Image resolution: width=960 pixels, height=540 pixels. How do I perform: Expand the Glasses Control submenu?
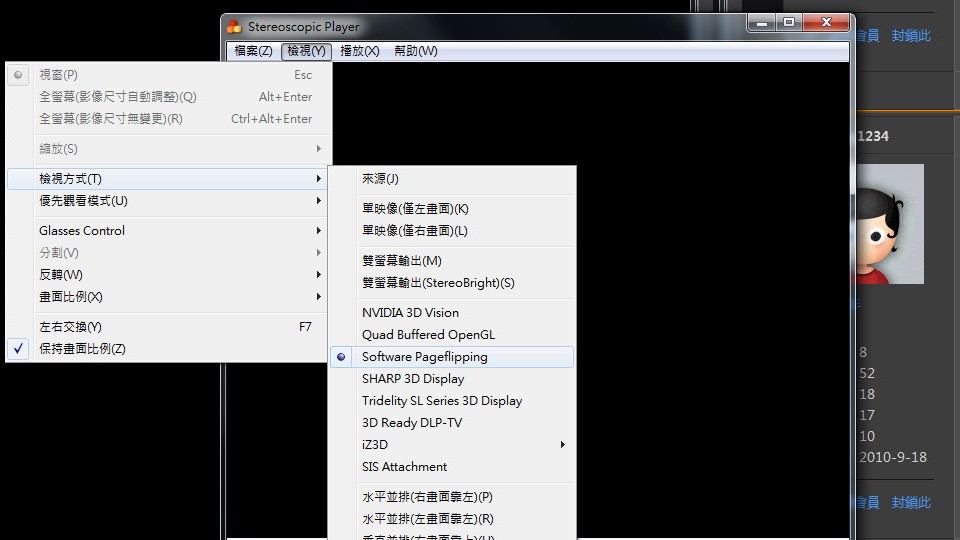[169, 231]
